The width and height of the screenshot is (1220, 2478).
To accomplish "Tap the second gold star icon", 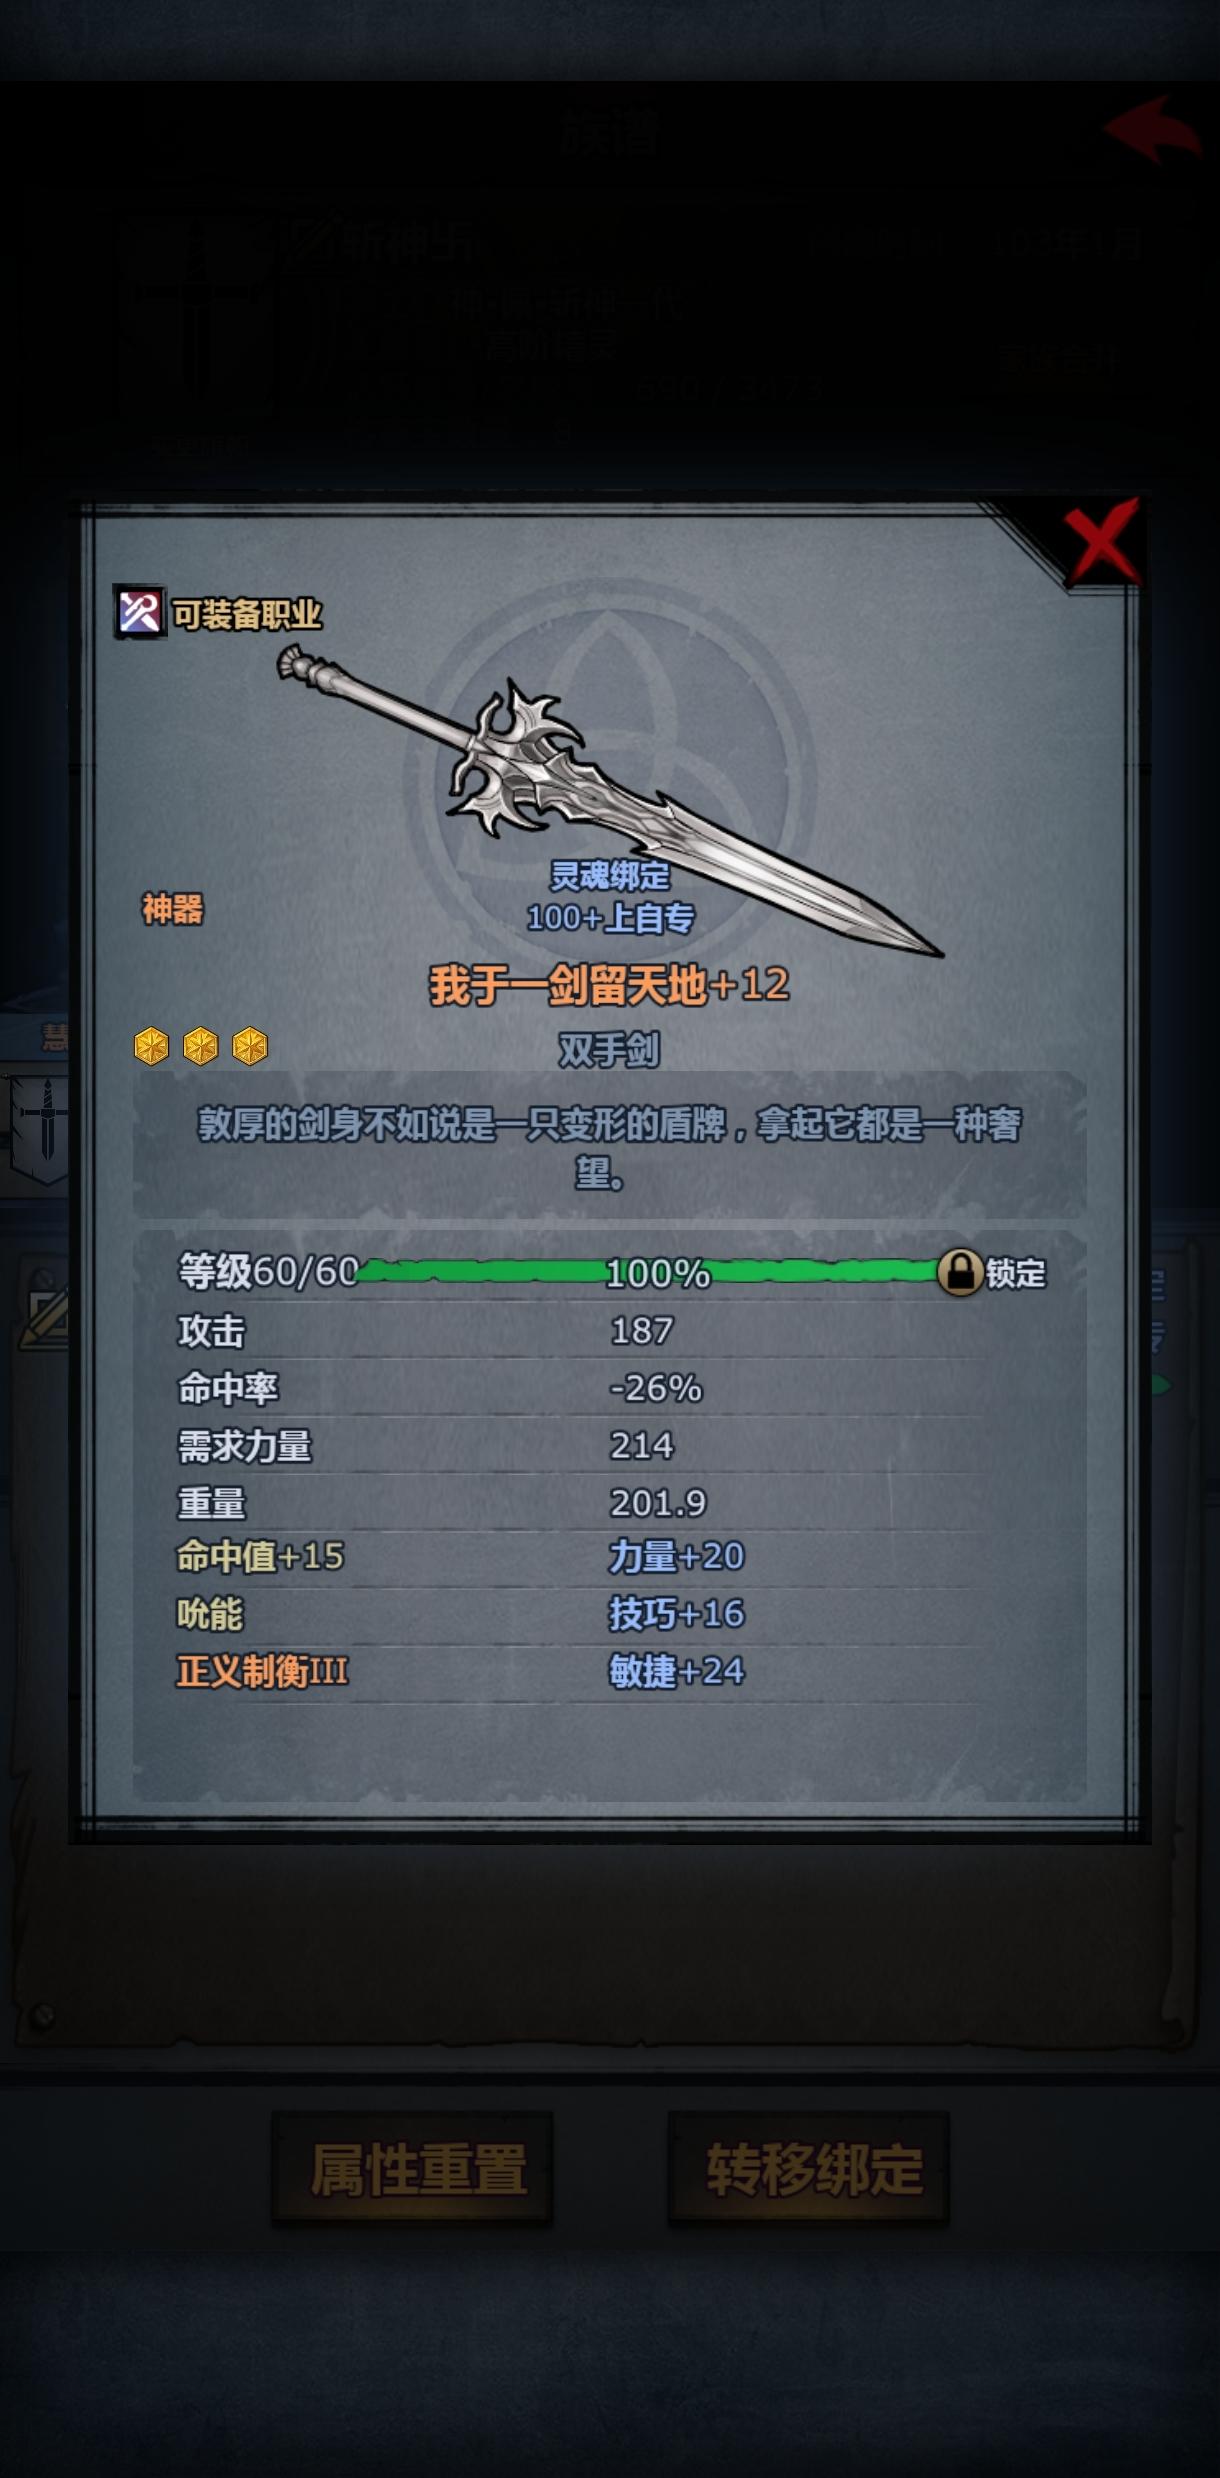I will (201, 1046).
